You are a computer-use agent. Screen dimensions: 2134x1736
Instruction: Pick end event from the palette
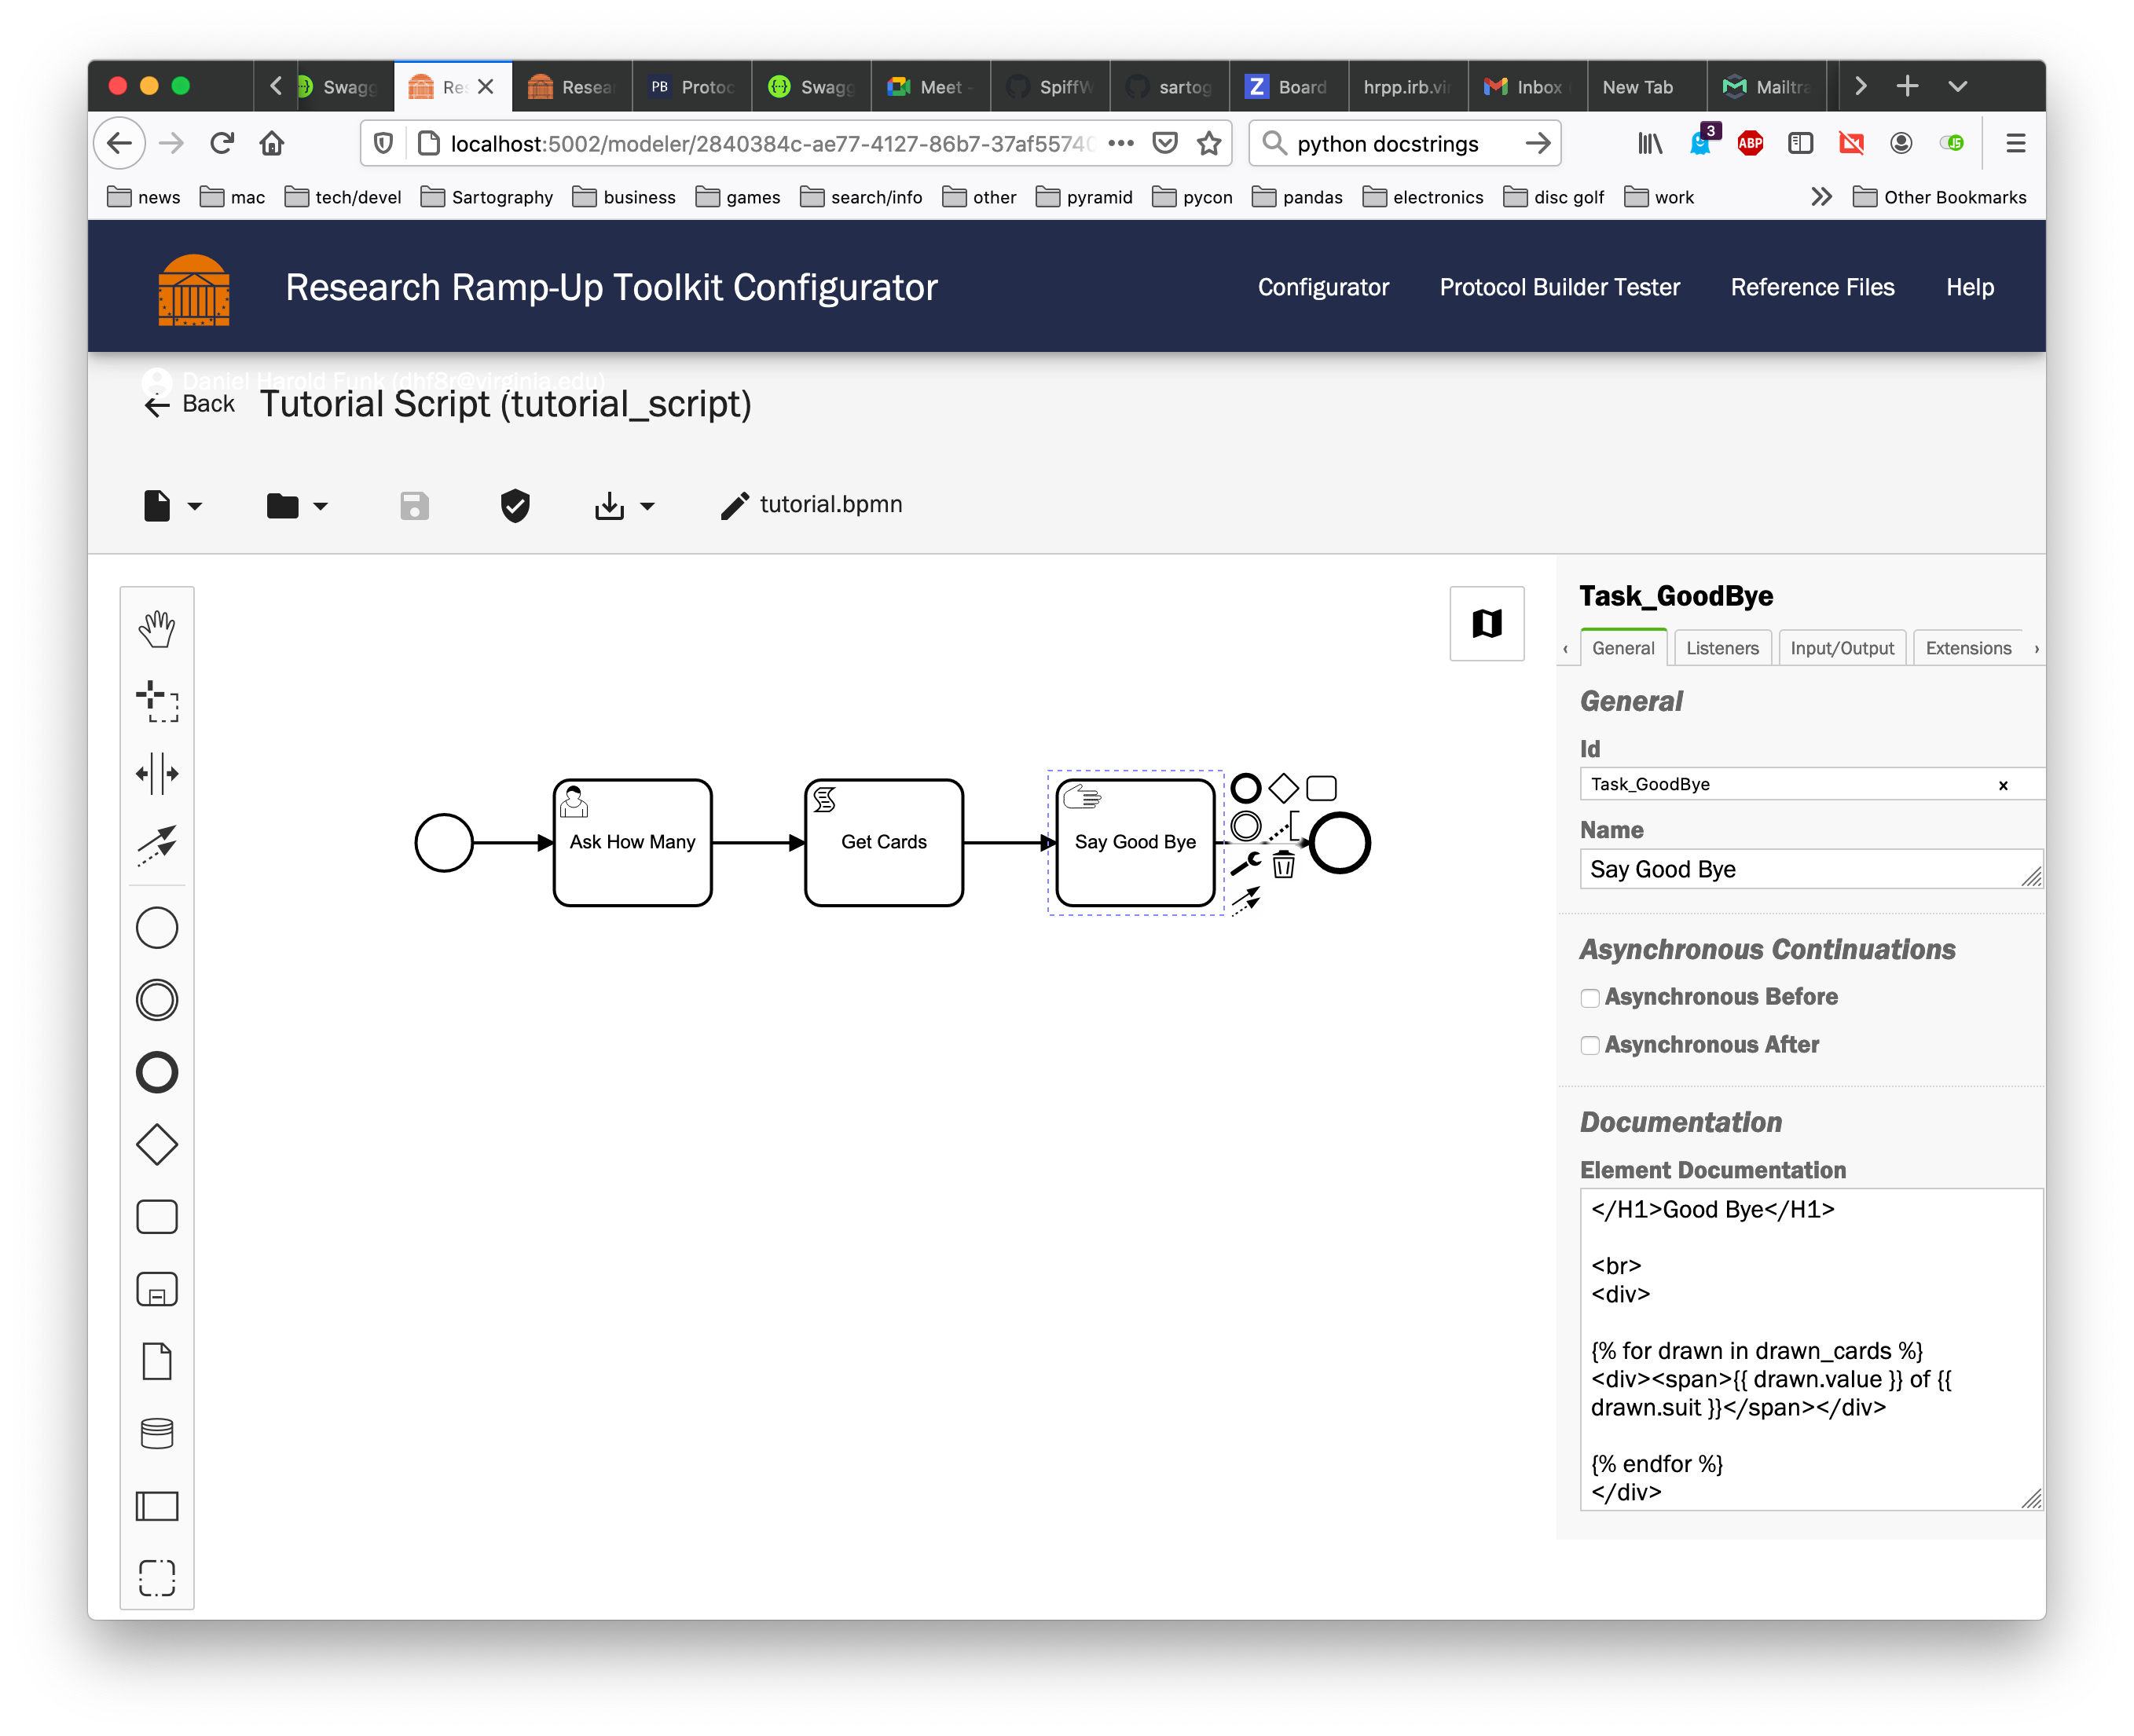pyautogui.click(x=157, y=1072)
